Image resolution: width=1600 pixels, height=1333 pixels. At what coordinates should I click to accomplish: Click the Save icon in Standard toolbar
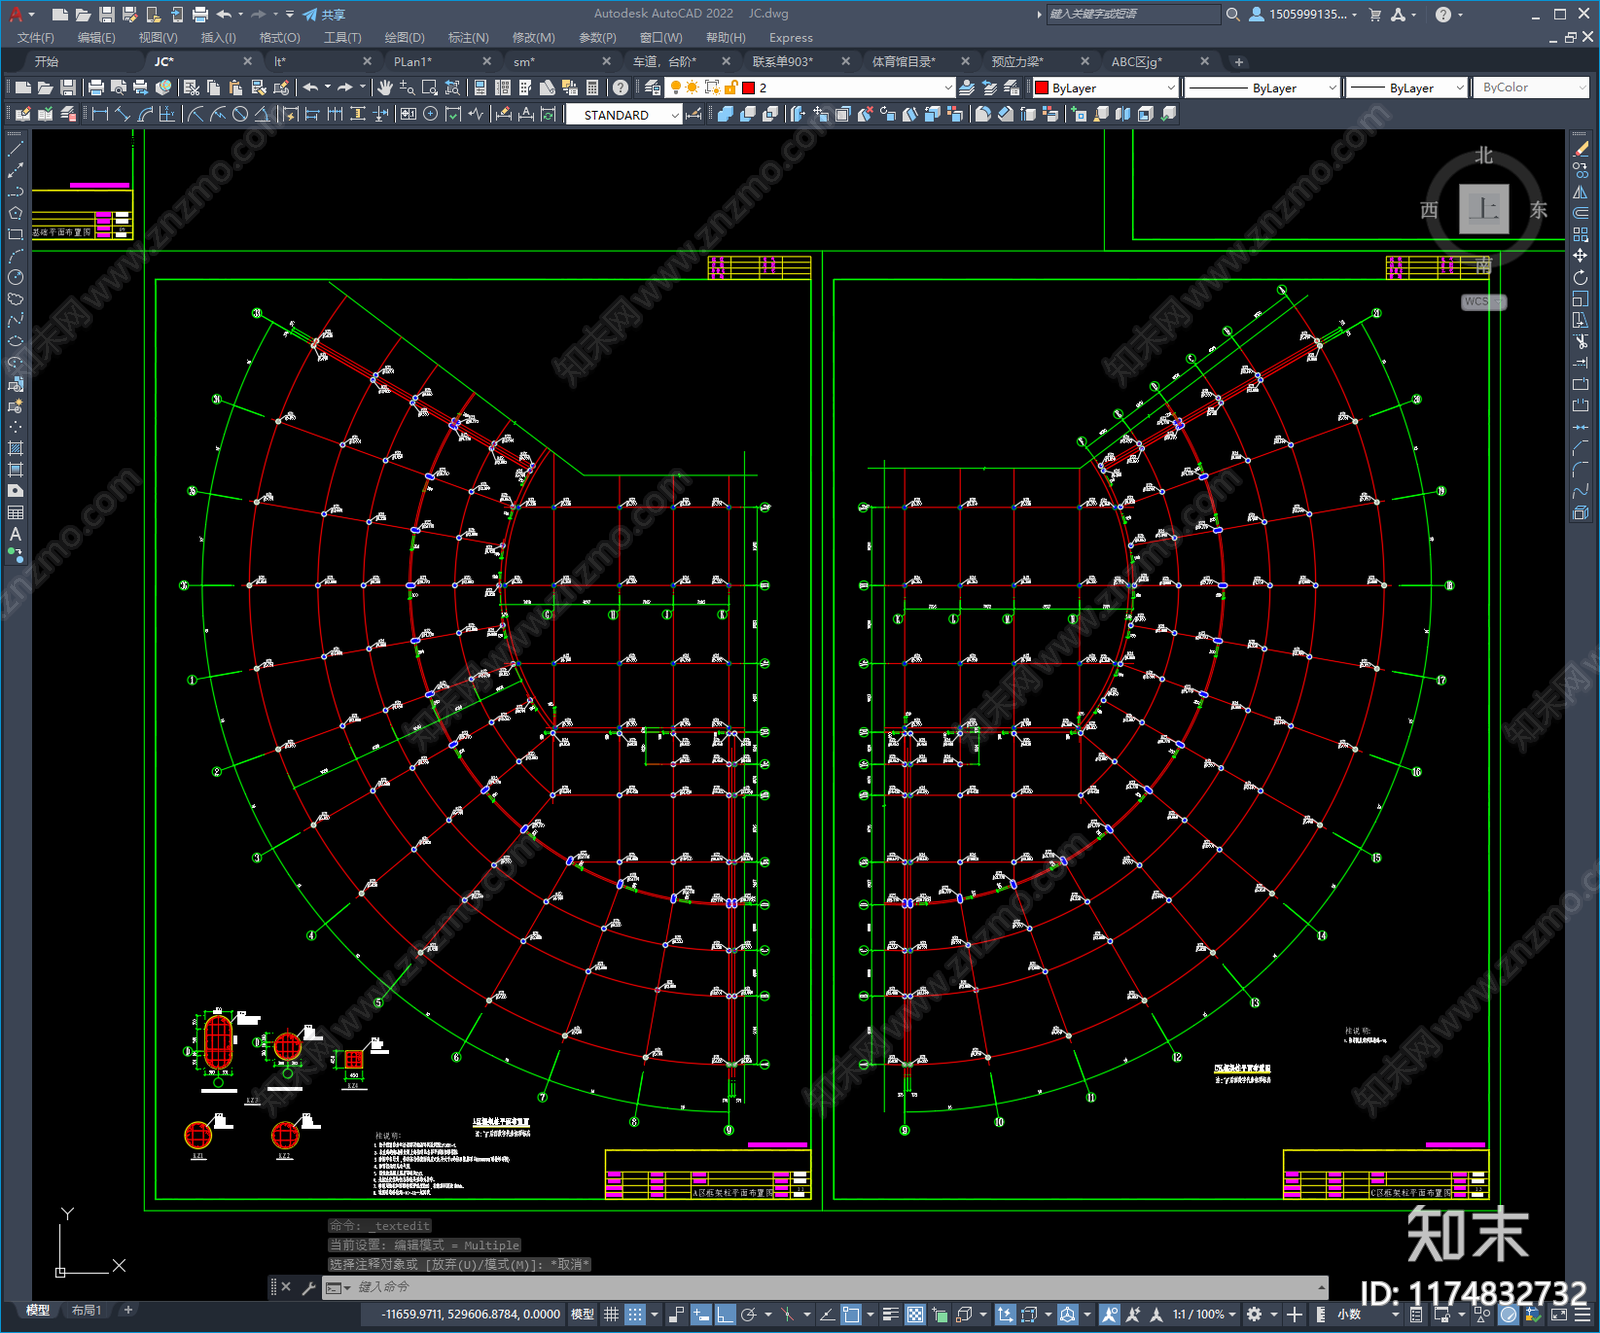click(67, 88)
